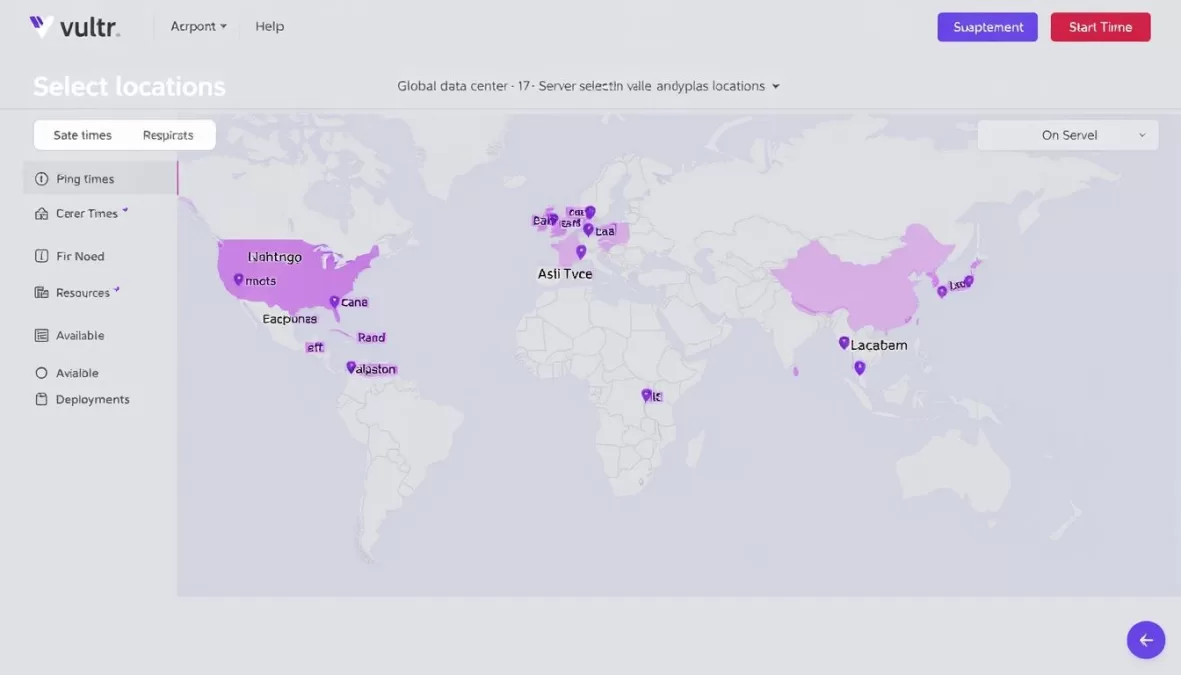Open the Help link
The image size is (1181, 675).
269,26
